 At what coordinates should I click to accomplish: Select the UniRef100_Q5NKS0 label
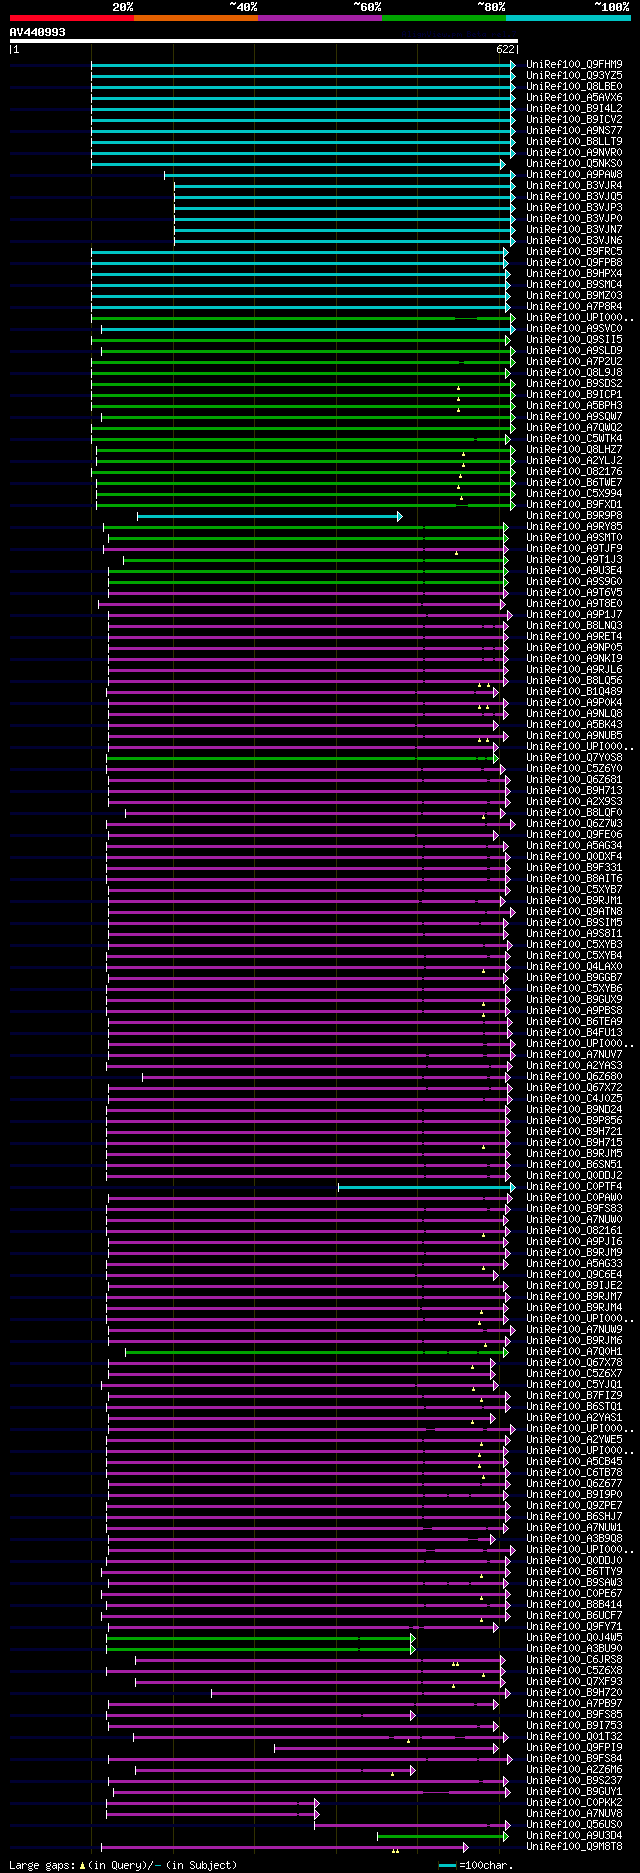click(574, 164)
